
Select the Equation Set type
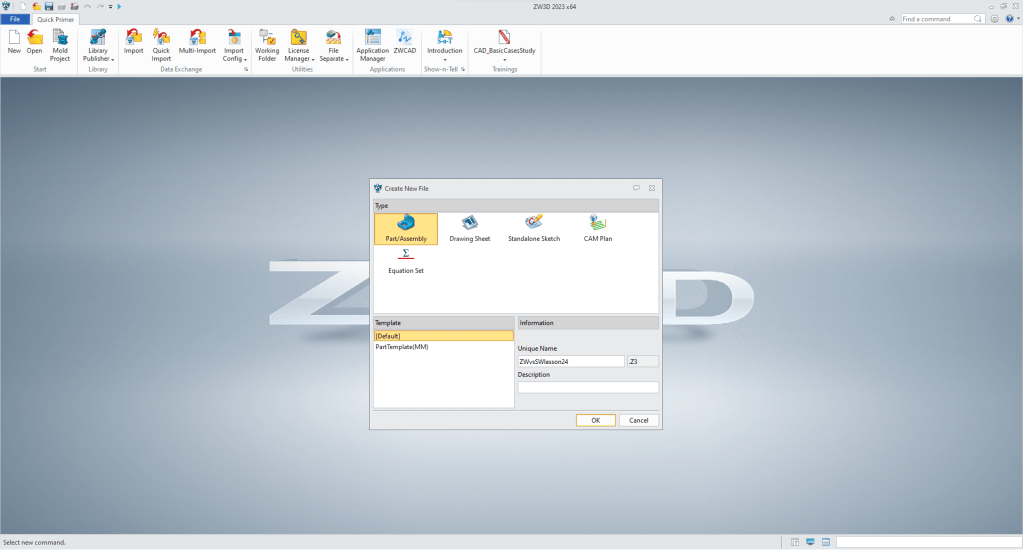(x=405, y=260)
